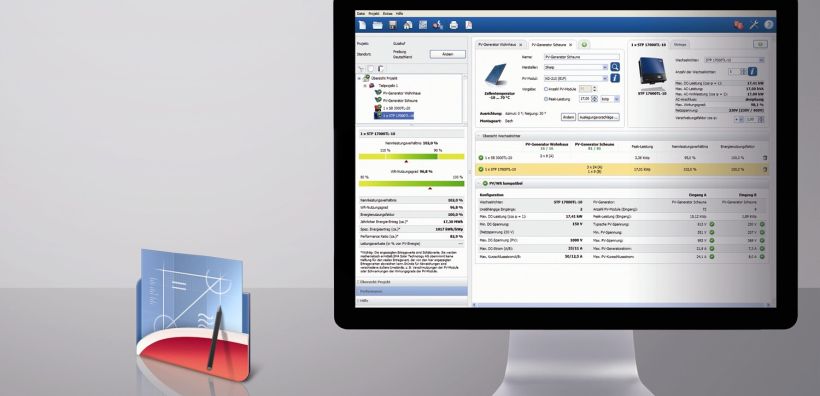Open help with the question mark icon

point(768,25)
